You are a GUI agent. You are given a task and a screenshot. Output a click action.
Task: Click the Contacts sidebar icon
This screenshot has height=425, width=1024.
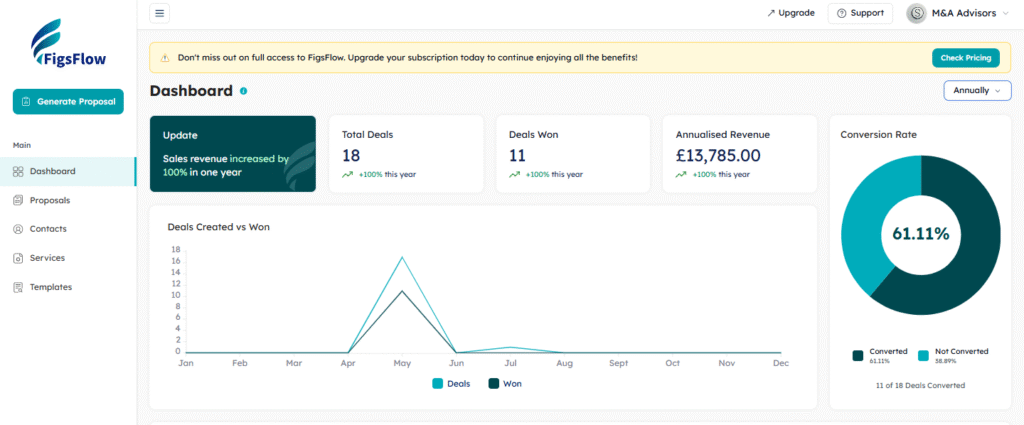click(18, 229)
